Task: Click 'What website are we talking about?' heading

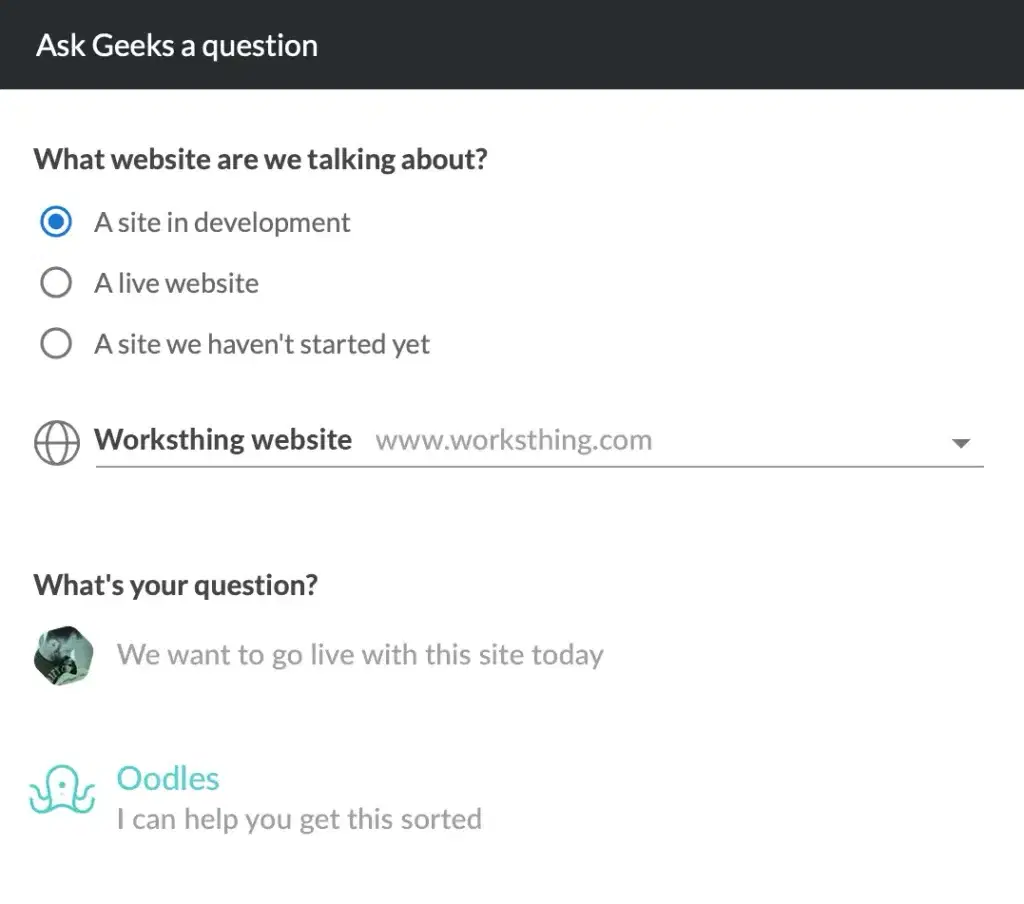Action: [x=261, y=159]
